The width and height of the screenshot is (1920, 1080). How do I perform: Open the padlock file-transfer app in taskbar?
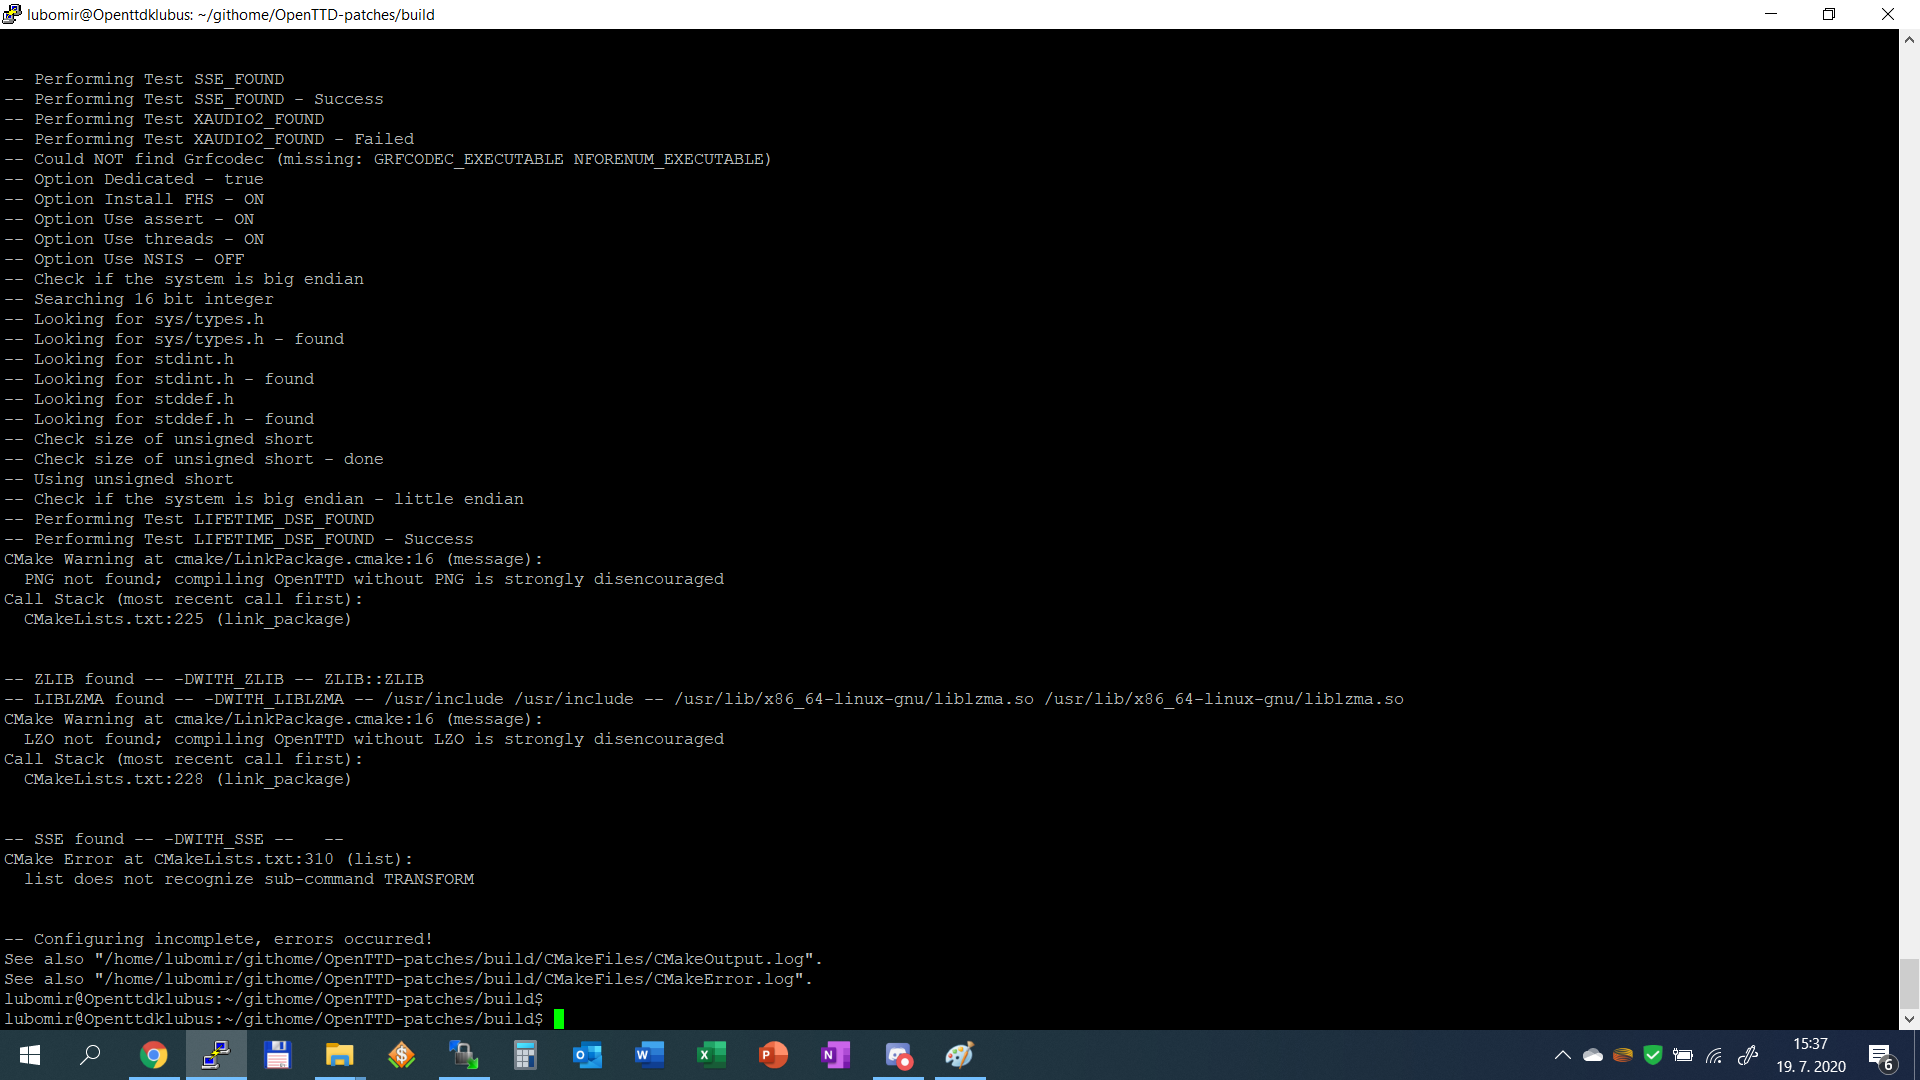click(x=463, y=1055)
